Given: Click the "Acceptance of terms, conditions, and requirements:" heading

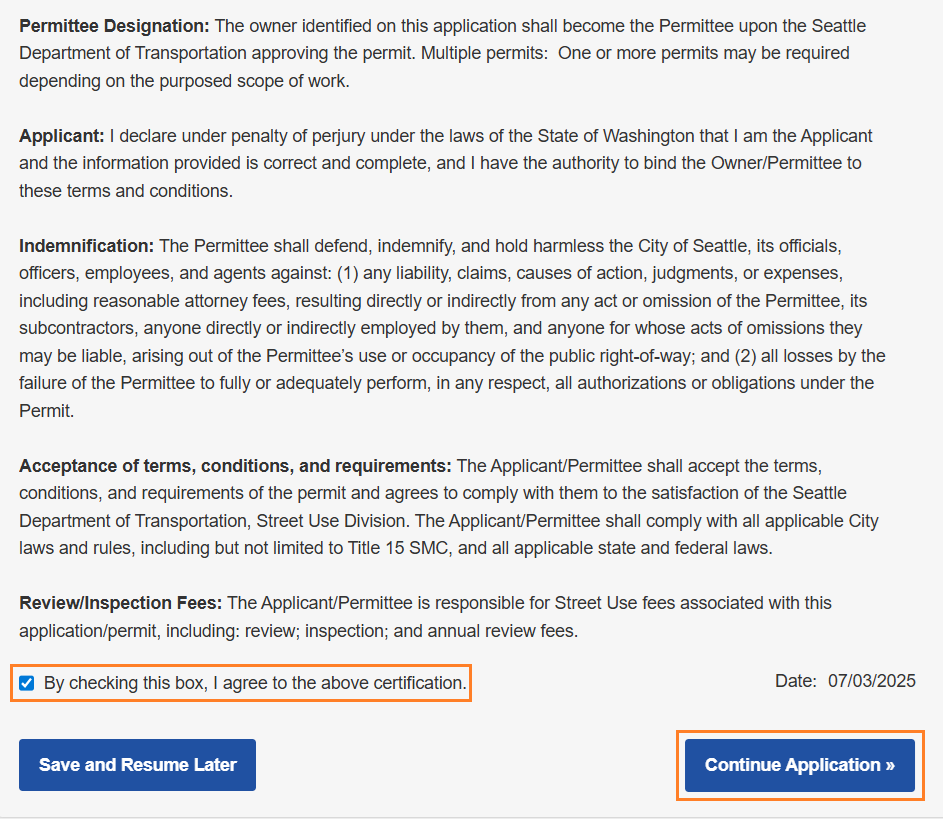Looking at the screenshot, I should point(236,465).
